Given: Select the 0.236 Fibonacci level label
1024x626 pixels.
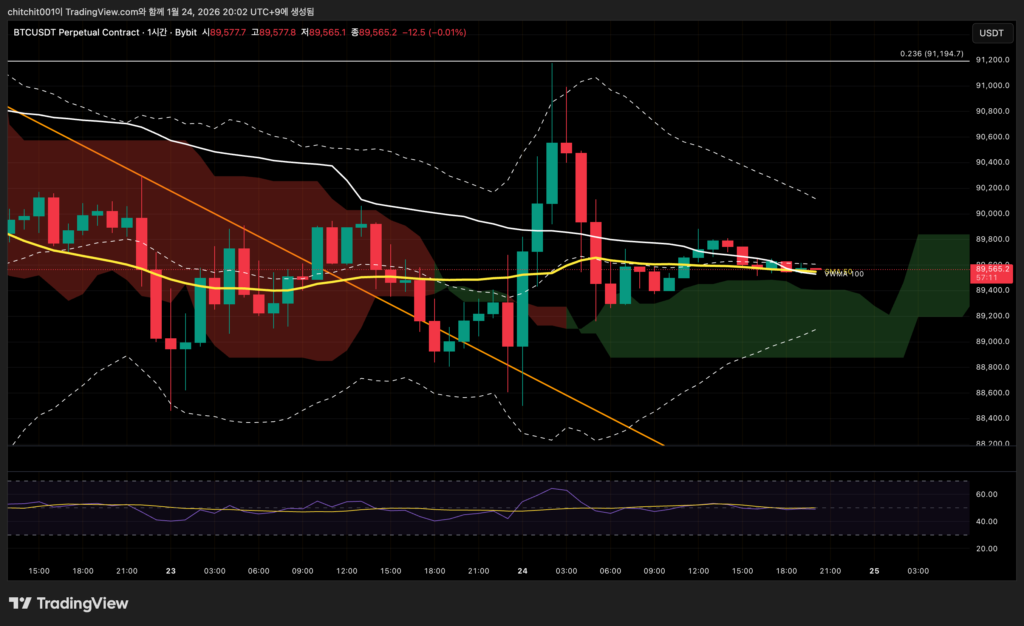Looking at the screenshot, I should pos(930,54).
